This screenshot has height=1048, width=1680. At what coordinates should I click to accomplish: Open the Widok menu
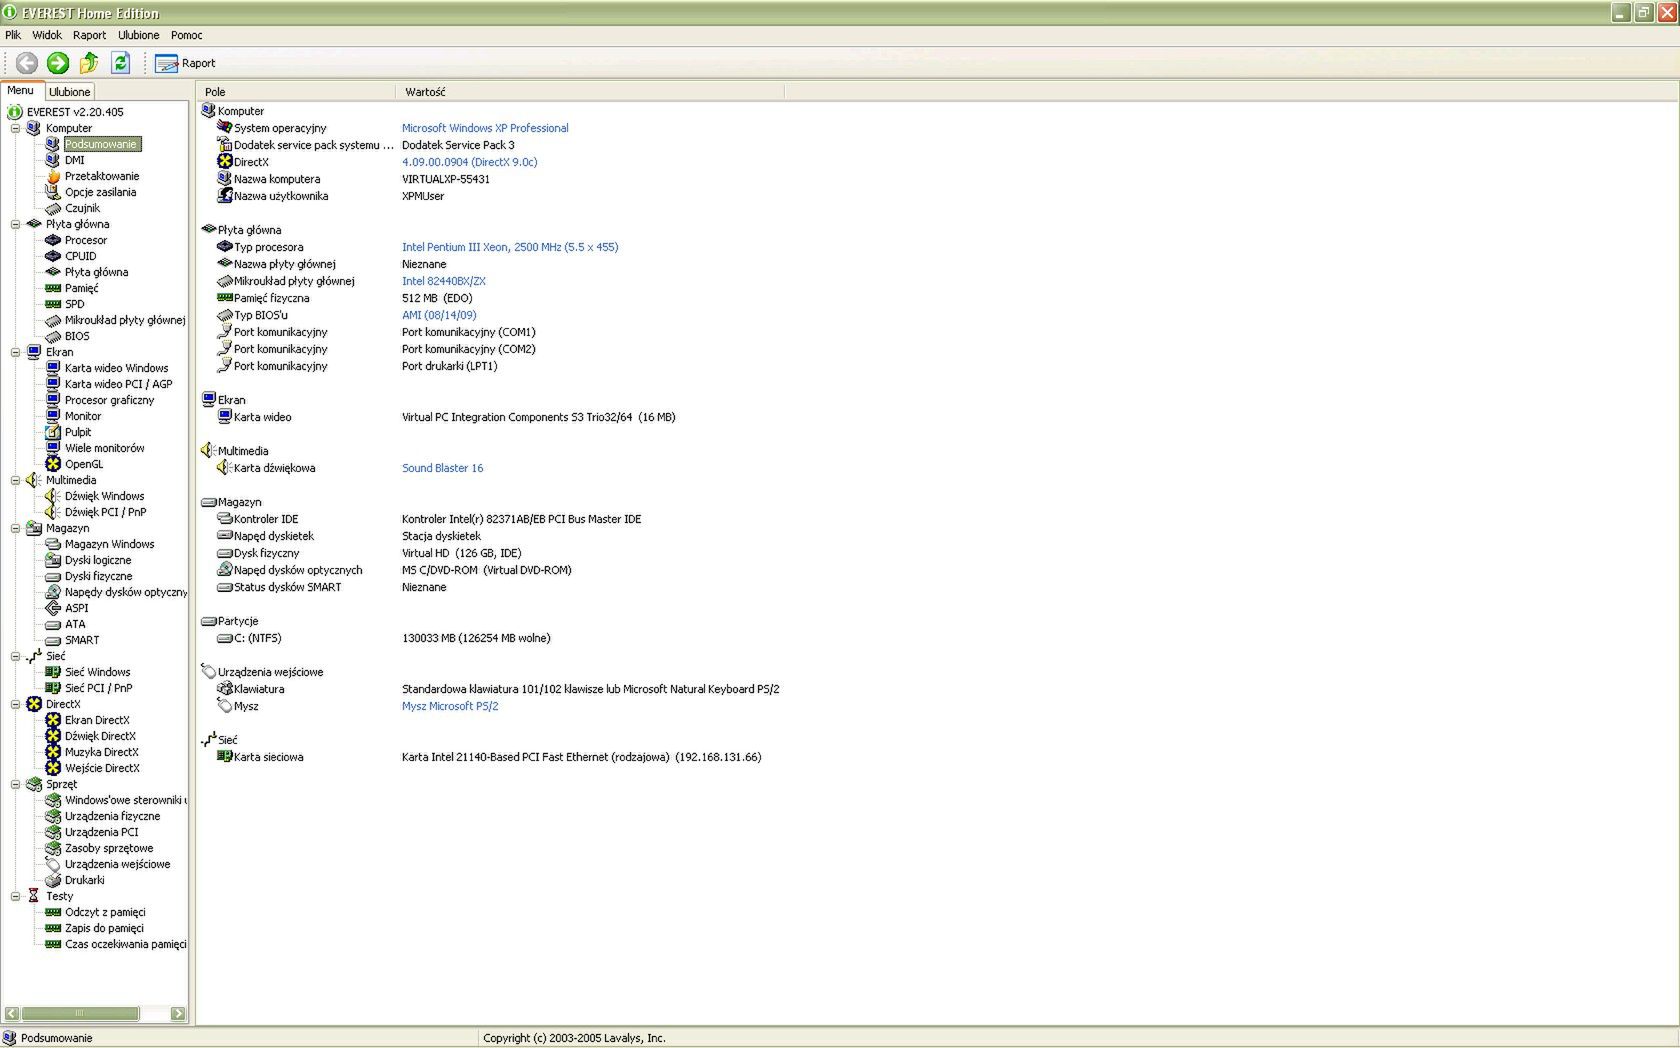click(47, 35)
